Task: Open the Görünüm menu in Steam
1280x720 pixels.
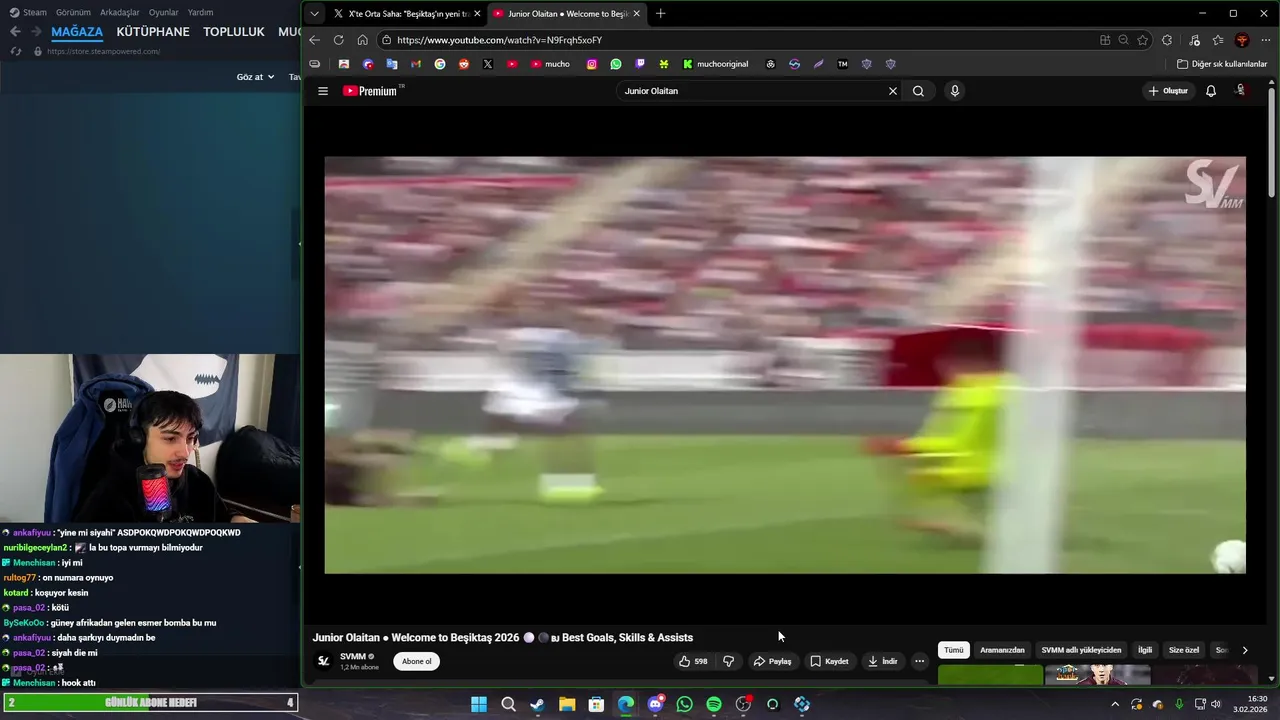Action: 73,13
